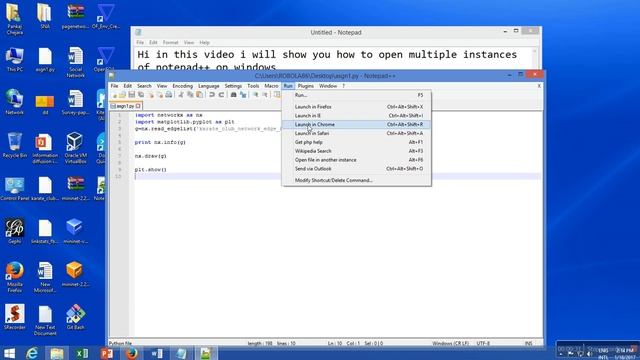
Task: Open Internet Explorer from the taskbar
Action: [32, 353]
